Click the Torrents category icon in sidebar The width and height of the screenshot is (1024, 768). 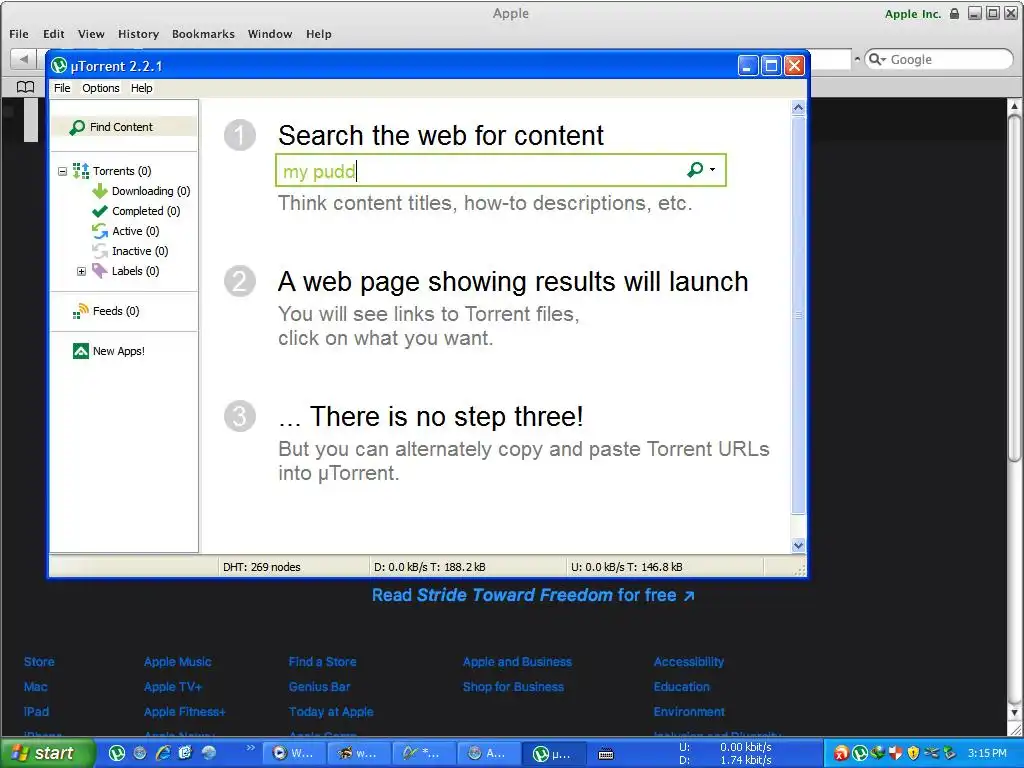click(x=81, y=171)
